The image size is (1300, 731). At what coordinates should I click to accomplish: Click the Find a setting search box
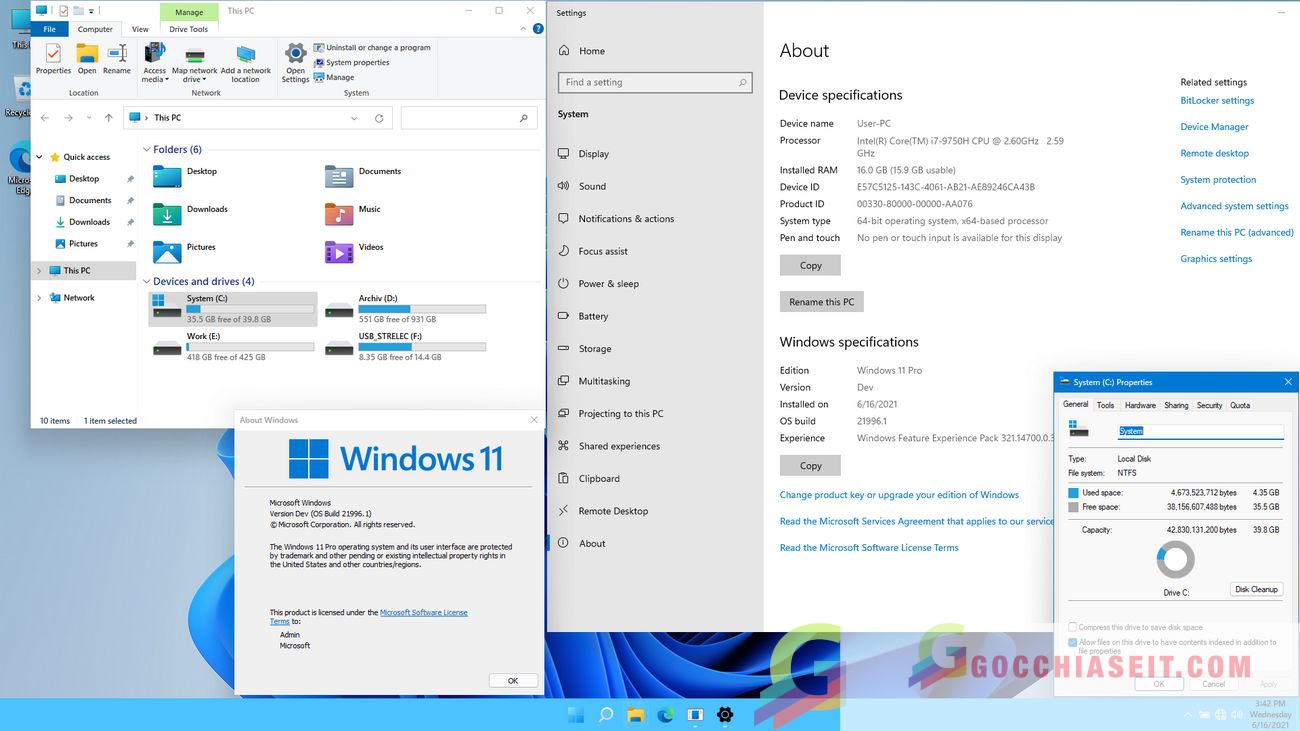(655, 83)
